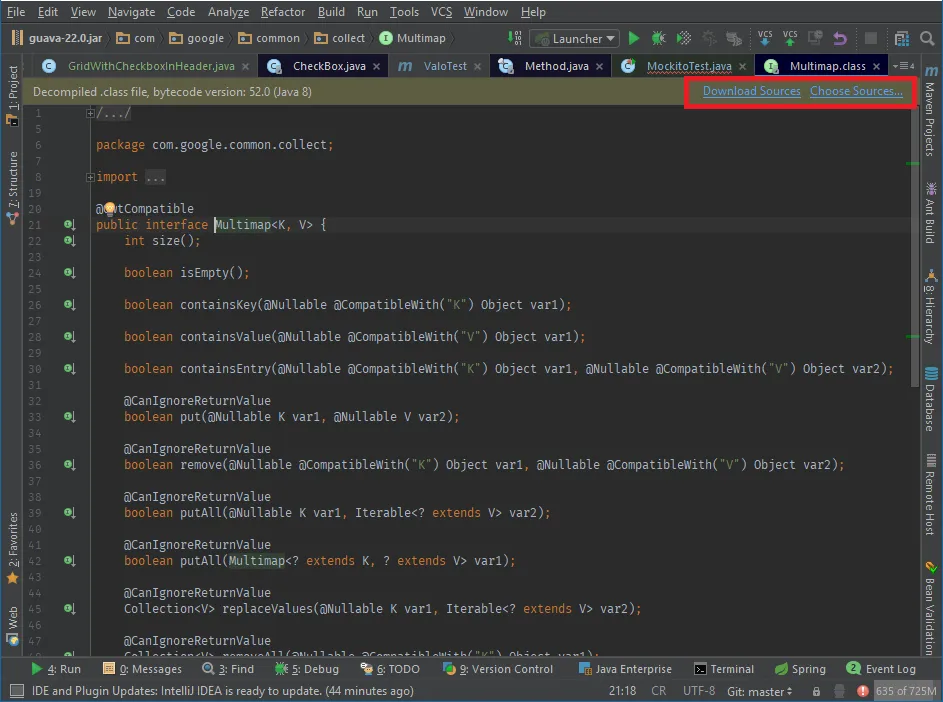The height and width of the screenshot is (702, 943).
Task: Open the Project Structure toolbar icon
Action: [901, 38]
